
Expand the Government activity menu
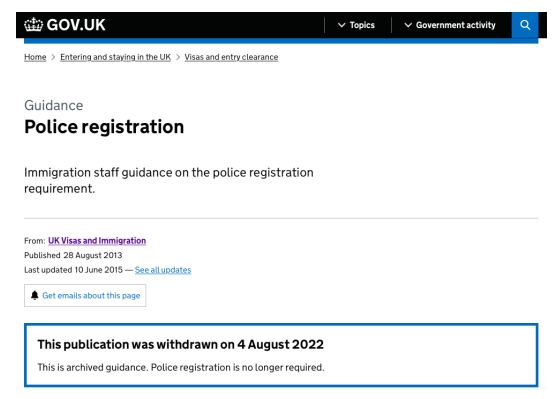[450, 25]
